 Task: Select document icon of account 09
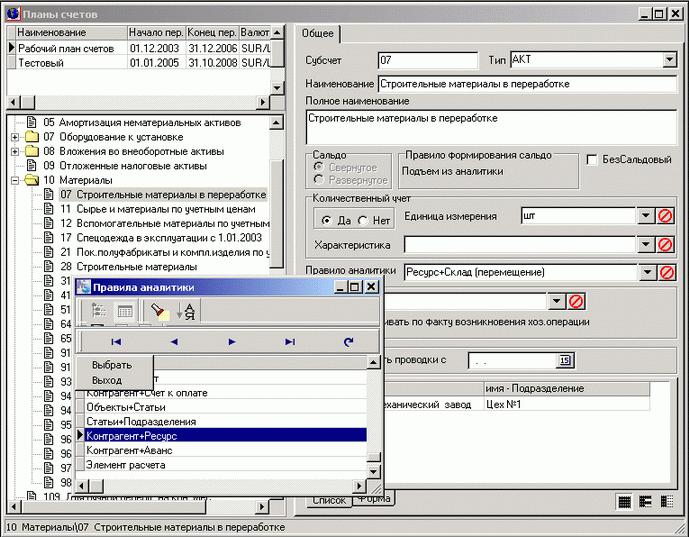click(31, 166)
